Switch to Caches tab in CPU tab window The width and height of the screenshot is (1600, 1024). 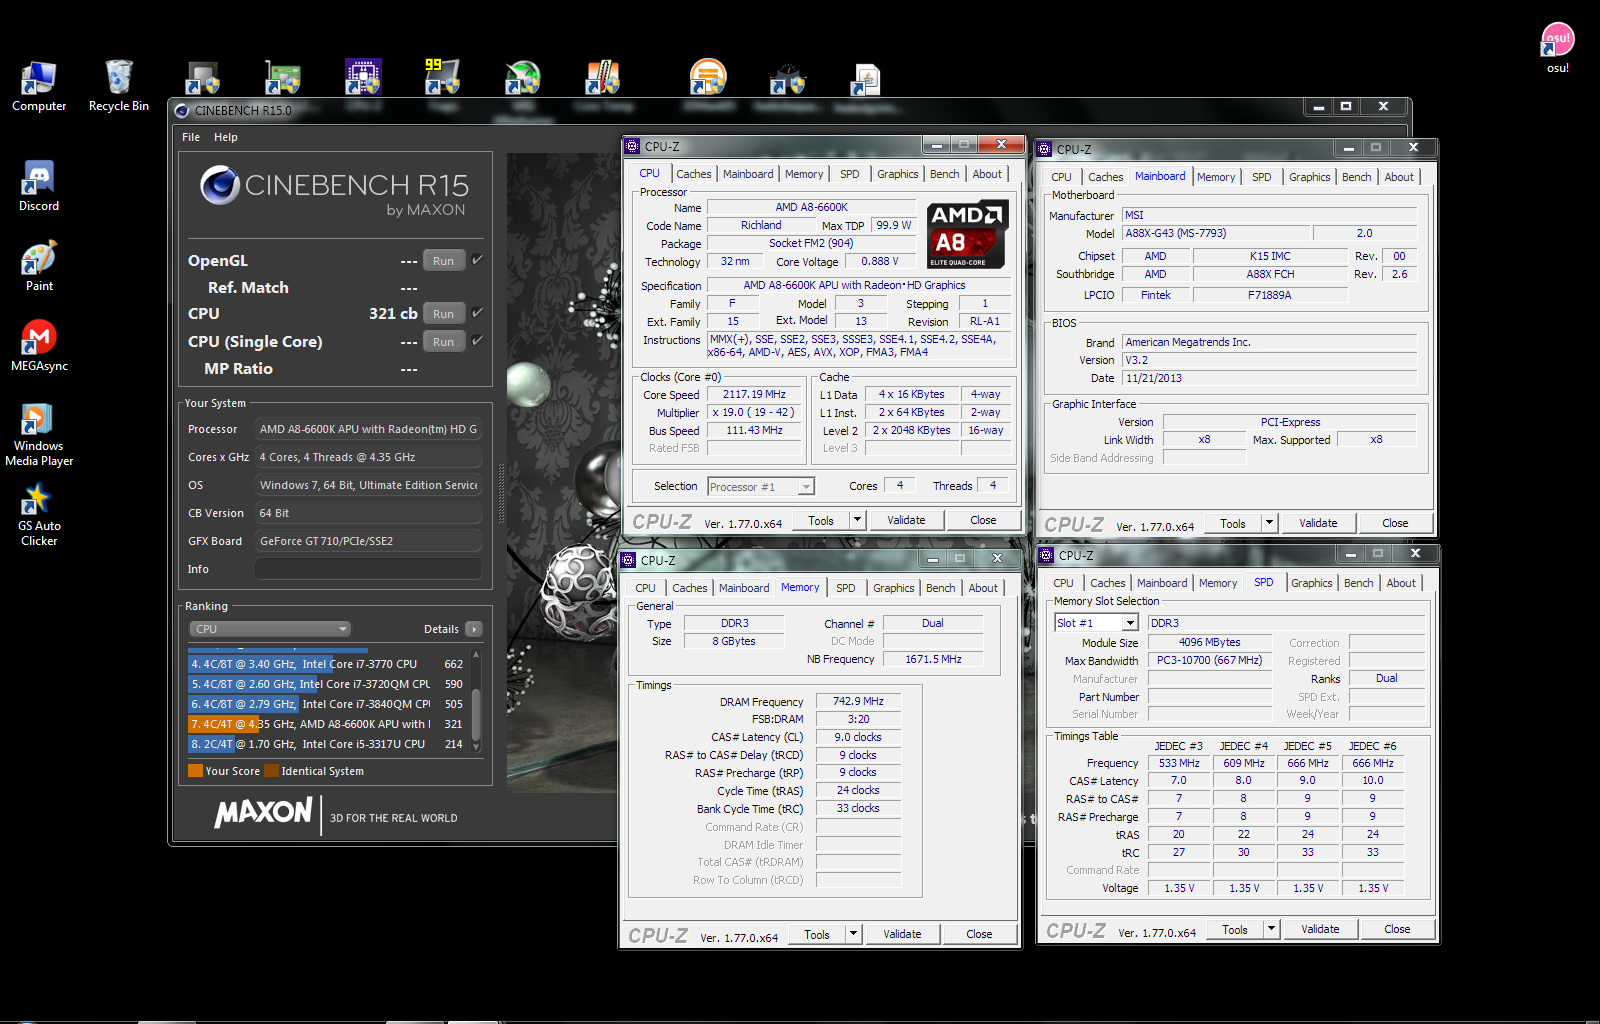click(694, 174)
